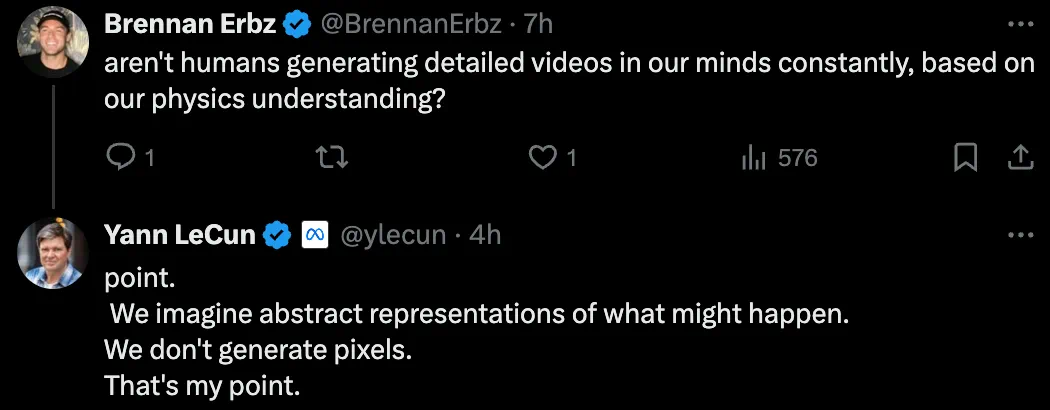Reply to Brennan Erbz's tweet
The width and height of the screenshot is (1050, 410).
pos(120,157)
